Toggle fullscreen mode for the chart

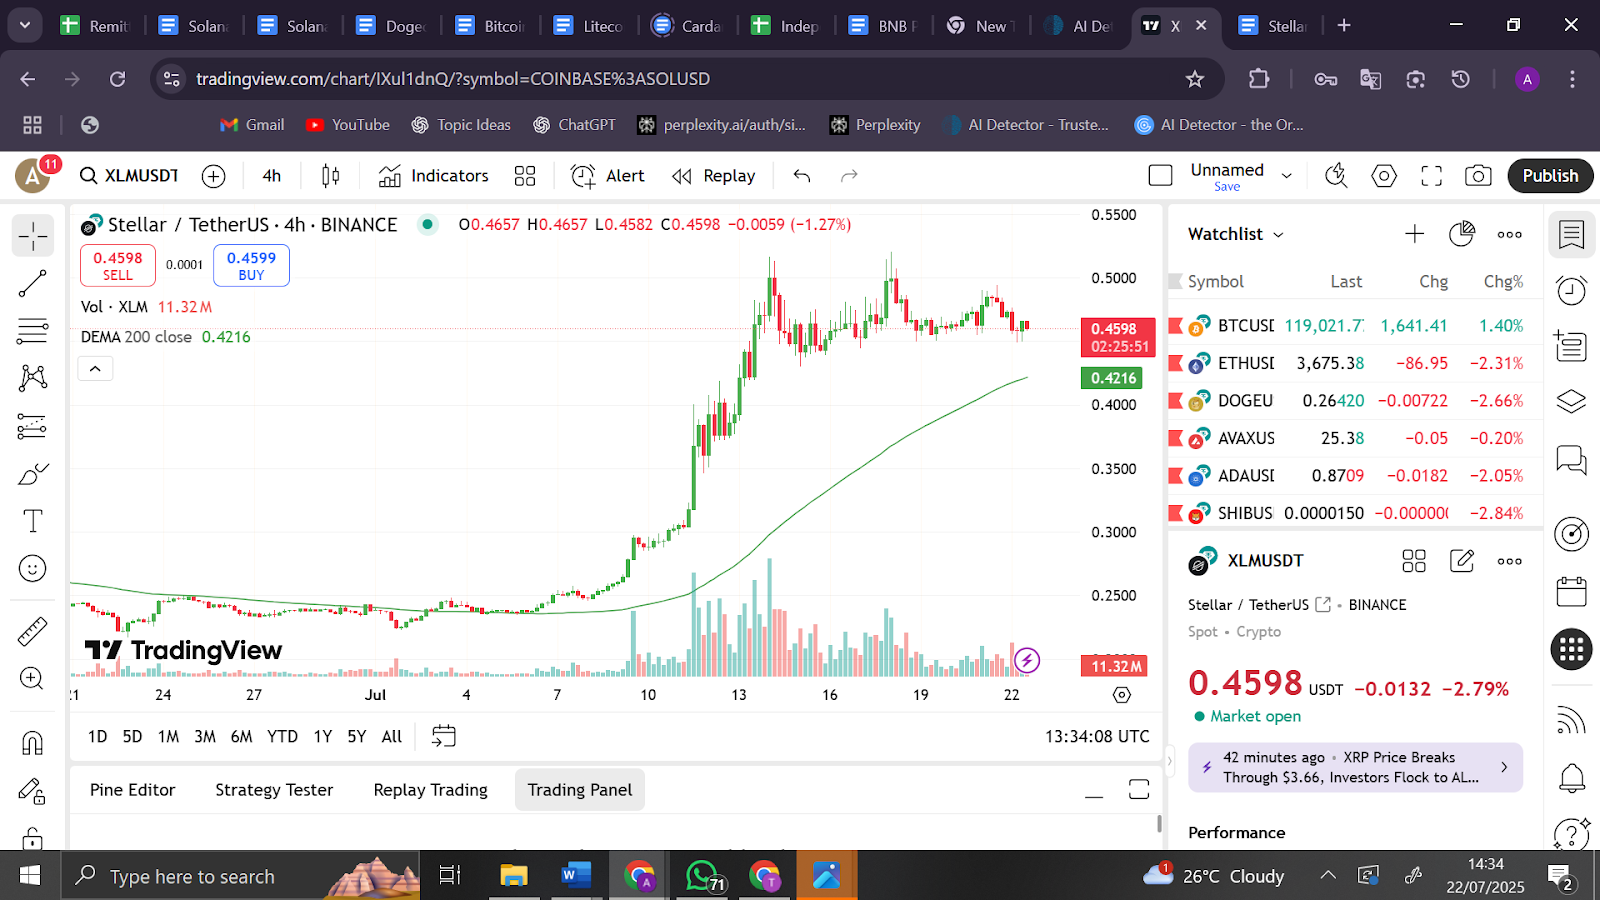point(1431,176)
